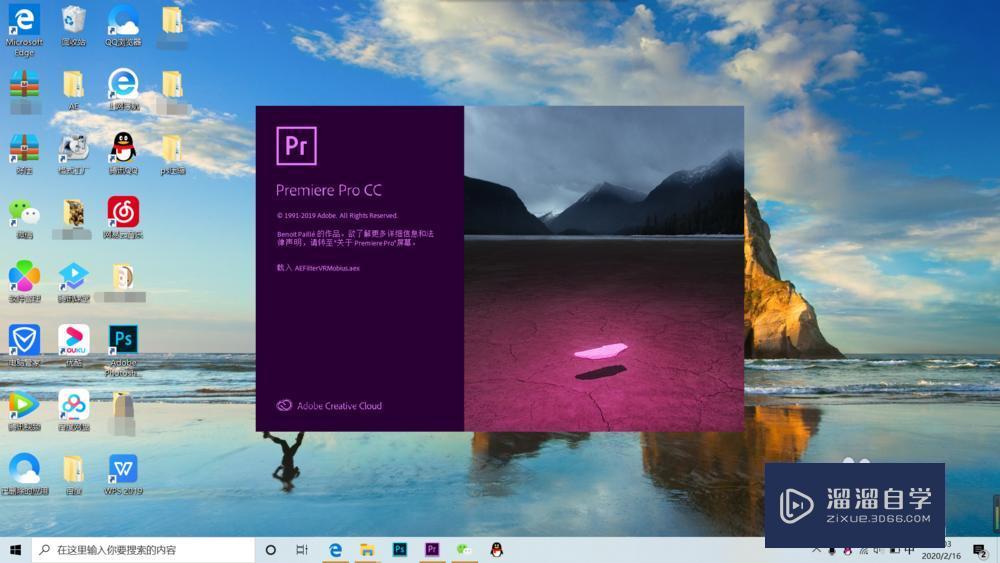Launch the Youku desktop shortcut
Image resolution: width=1000 pixels, height=563 pixels.
pyautogui.click(x=73, y=340)
